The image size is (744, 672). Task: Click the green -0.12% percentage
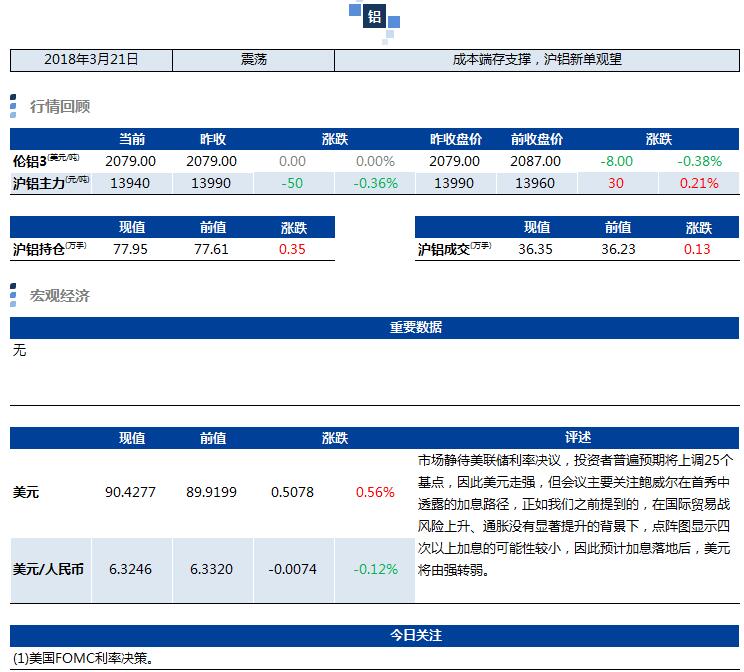[375, 569]
